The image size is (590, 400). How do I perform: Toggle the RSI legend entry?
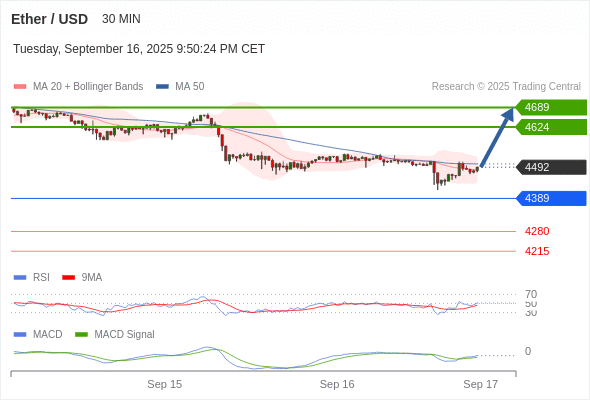point(32,277)
